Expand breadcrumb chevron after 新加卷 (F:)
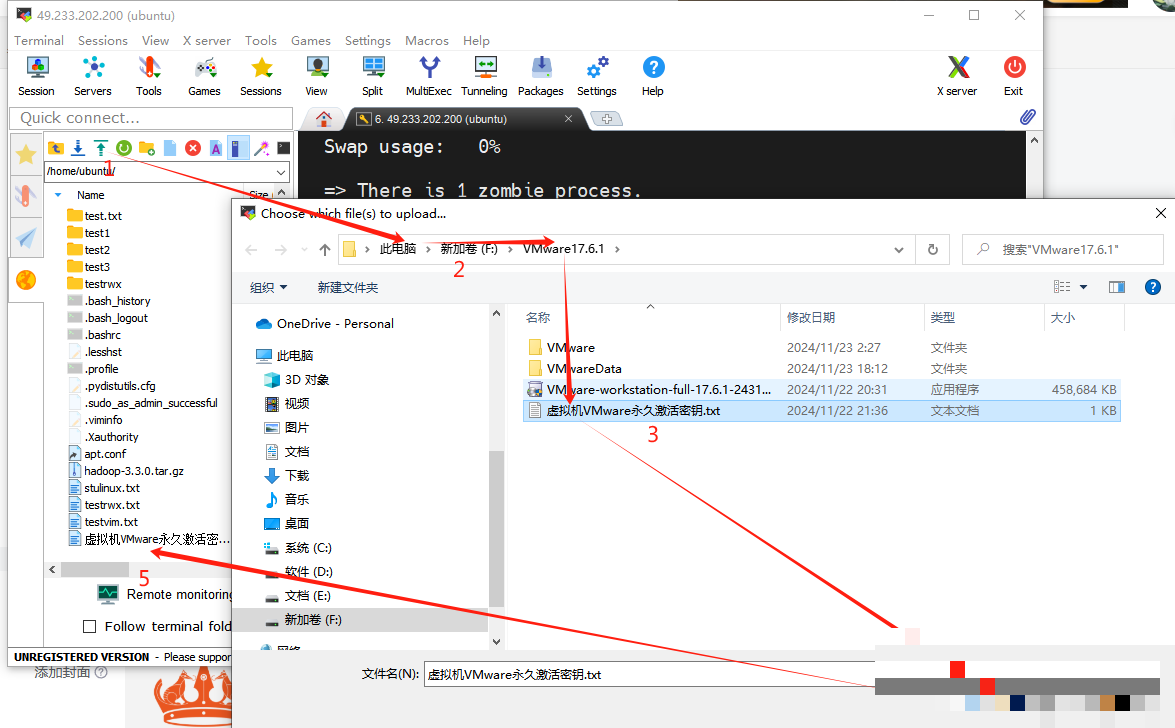 (510, 249)
